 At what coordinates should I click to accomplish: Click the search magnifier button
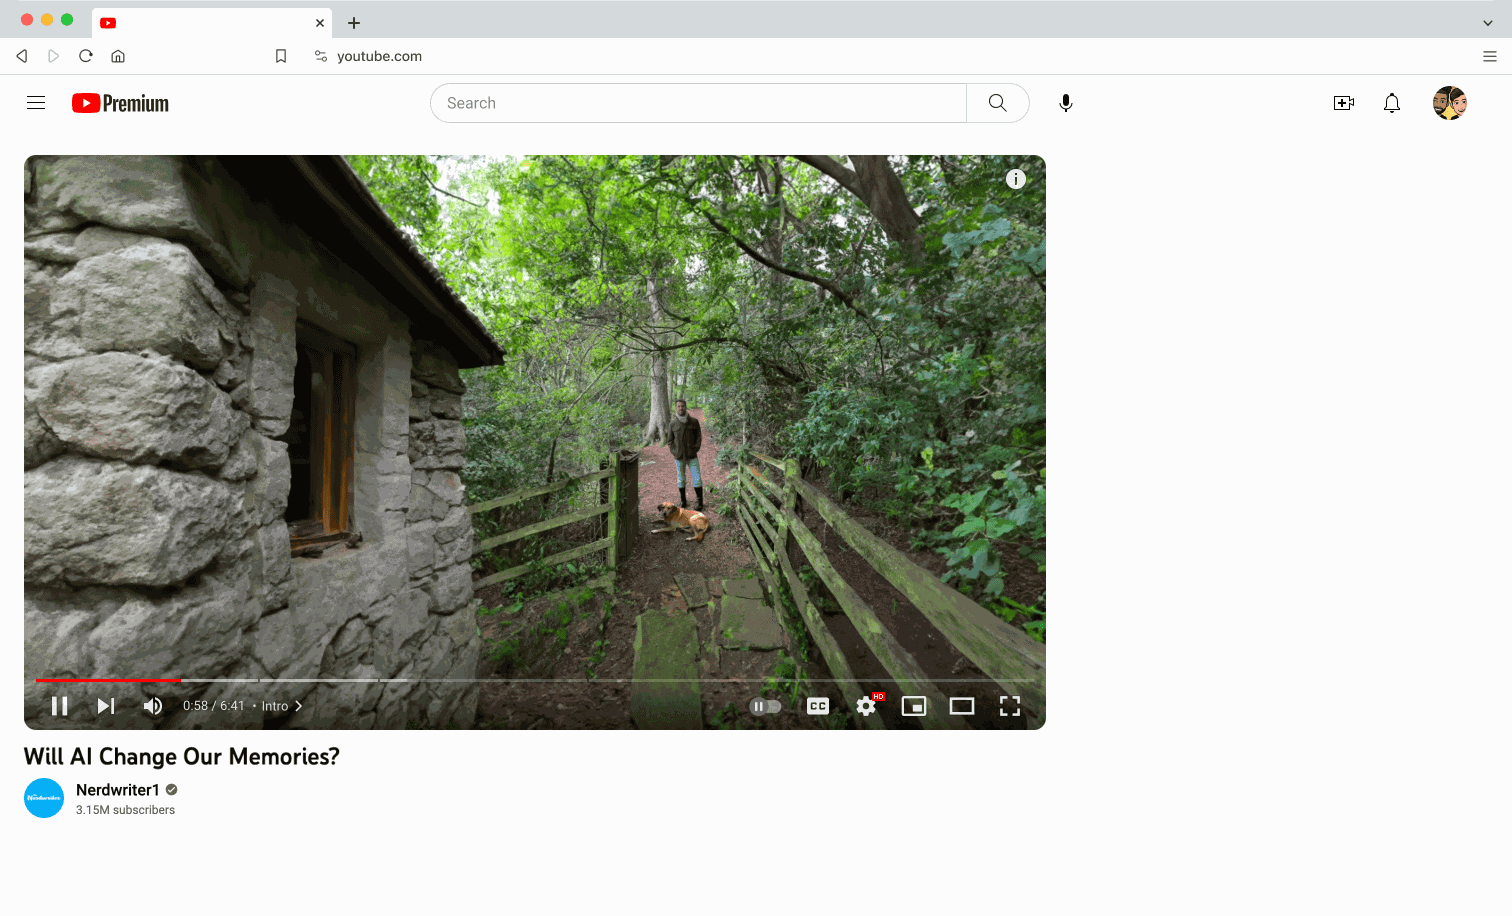coord(997,103)
